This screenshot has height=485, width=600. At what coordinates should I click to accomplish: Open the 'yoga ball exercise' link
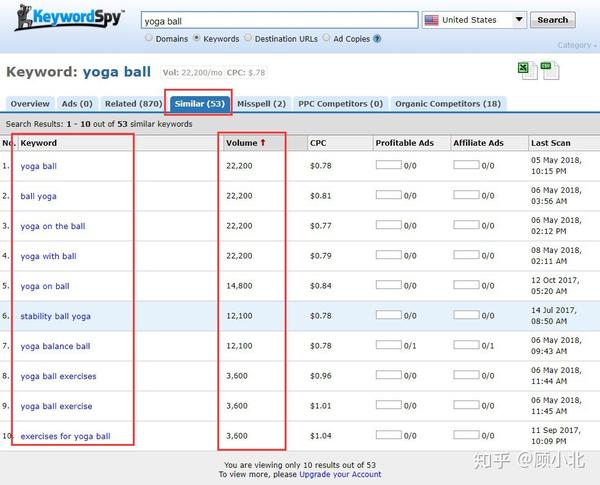click(56, 406)
